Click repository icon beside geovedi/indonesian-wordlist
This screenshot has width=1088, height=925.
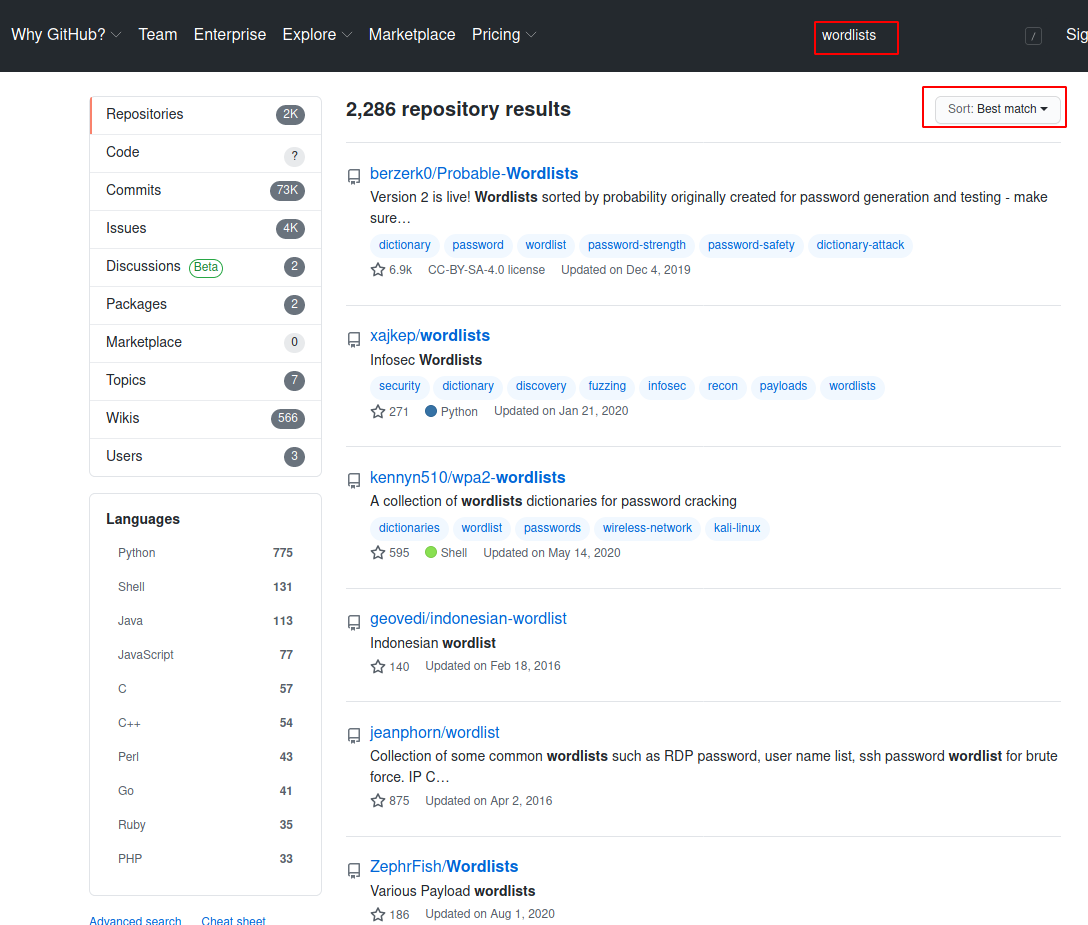(354, 620)
